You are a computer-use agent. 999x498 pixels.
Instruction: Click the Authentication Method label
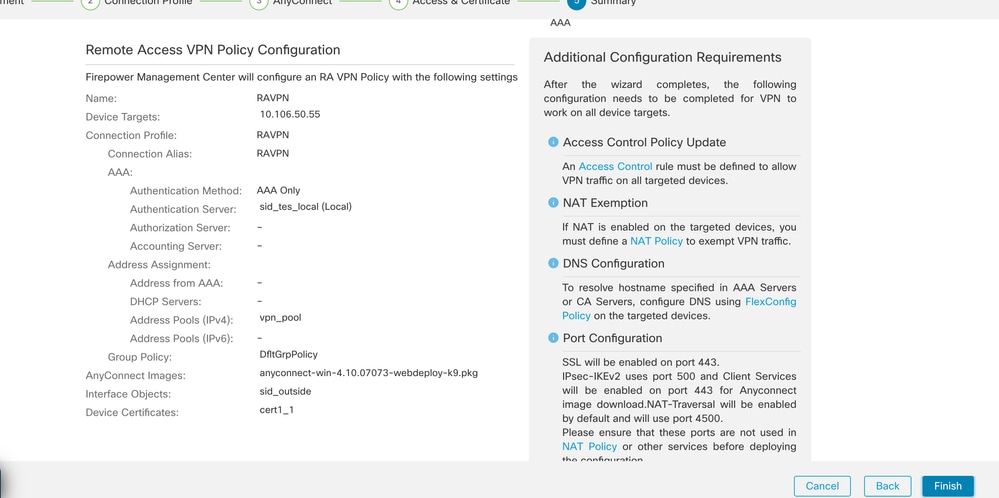(186, 190)
